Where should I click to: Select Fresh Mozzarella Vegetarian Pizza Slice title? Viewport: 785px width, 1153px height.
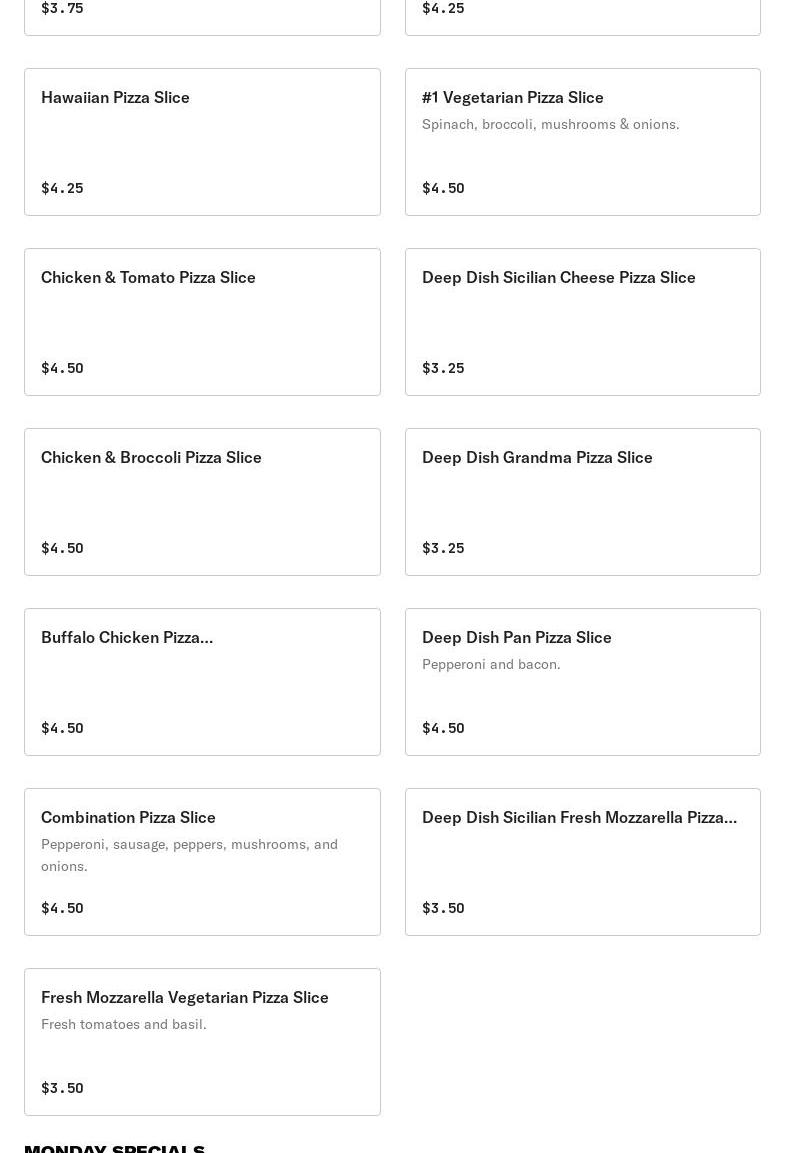pos(185,997)
